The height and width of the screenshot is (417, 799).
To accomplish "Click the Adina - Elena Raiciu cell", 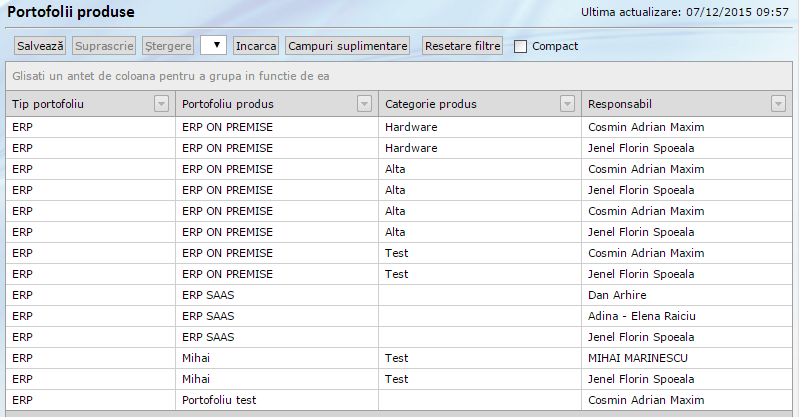I will click(642, 316).
